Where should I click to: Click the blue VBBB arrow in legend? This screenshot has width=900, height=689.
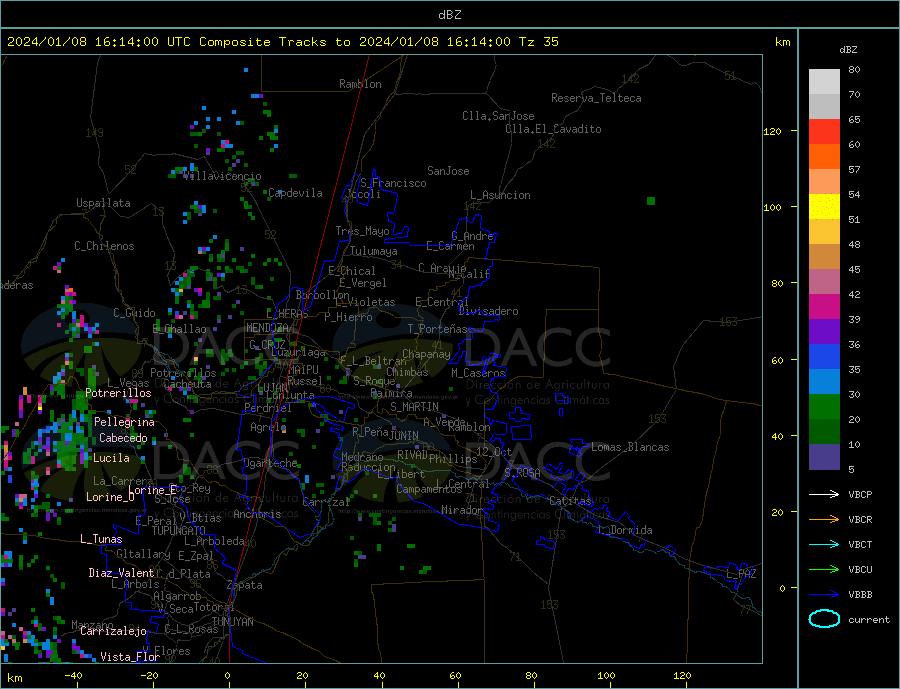point(824,595)
